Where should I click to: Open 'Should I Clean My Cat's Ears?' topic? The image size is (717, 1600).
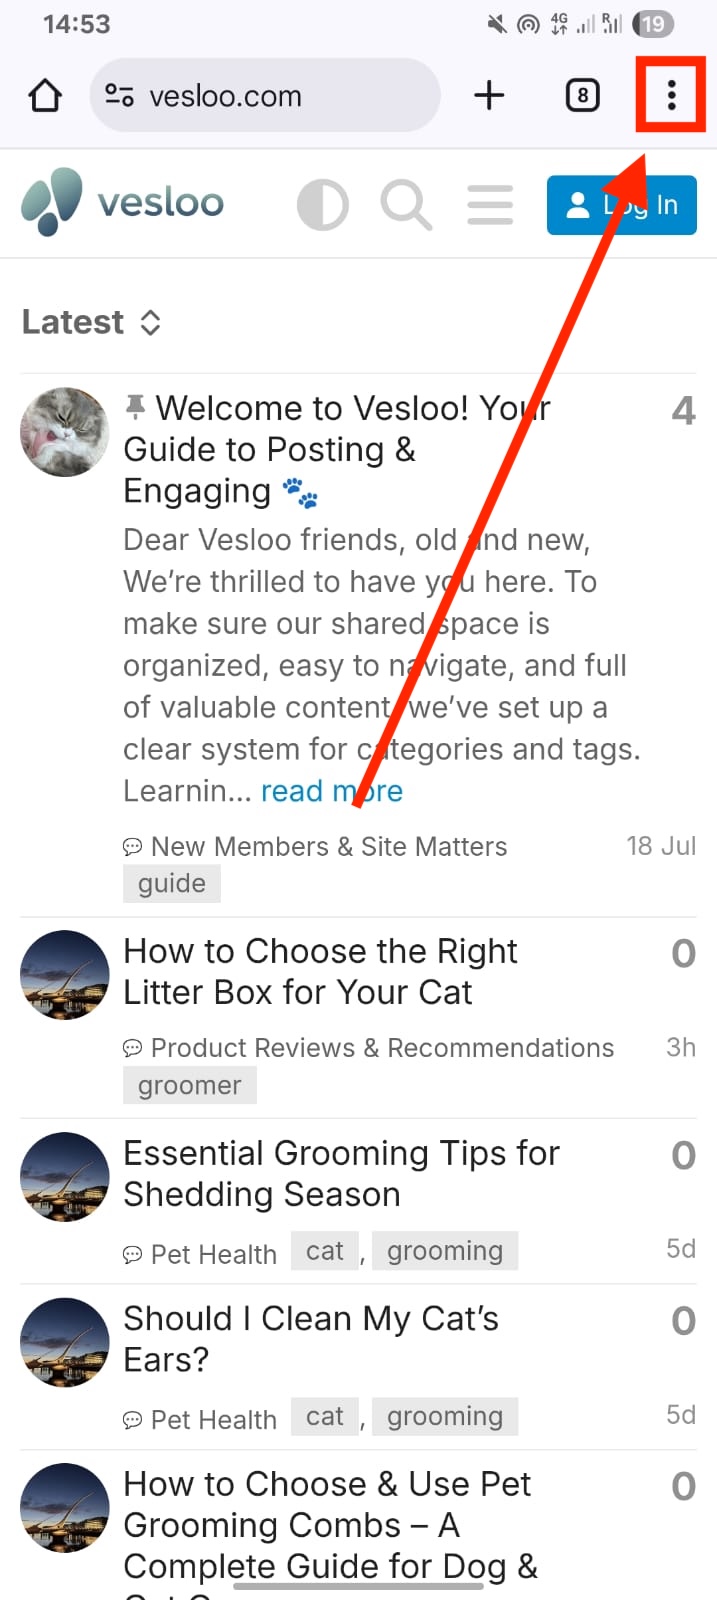(311, 1339)
